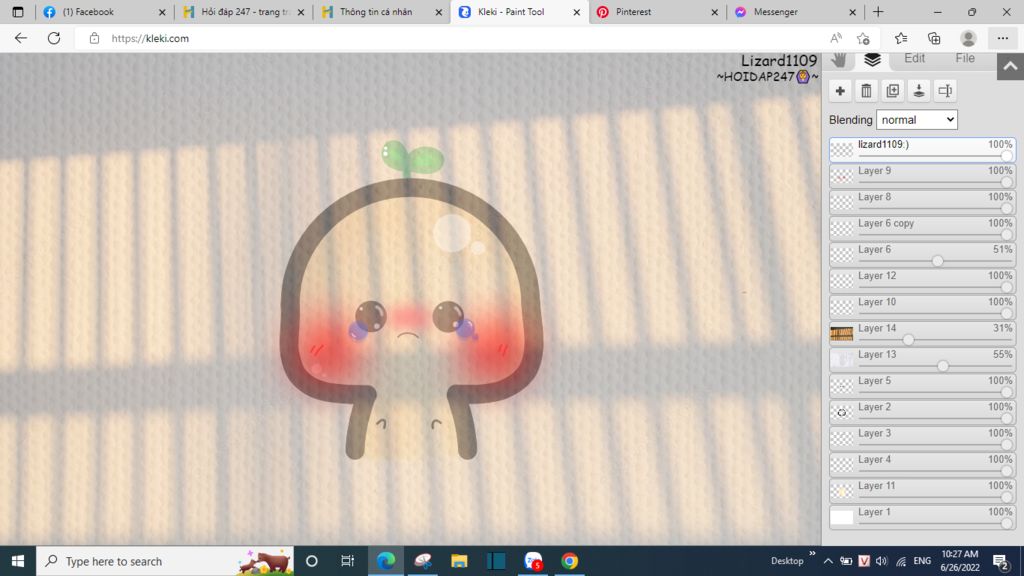Switch to the Facebook browser tab
Image resolution: width=1024 pixels, height=576 pixels.
104,12
